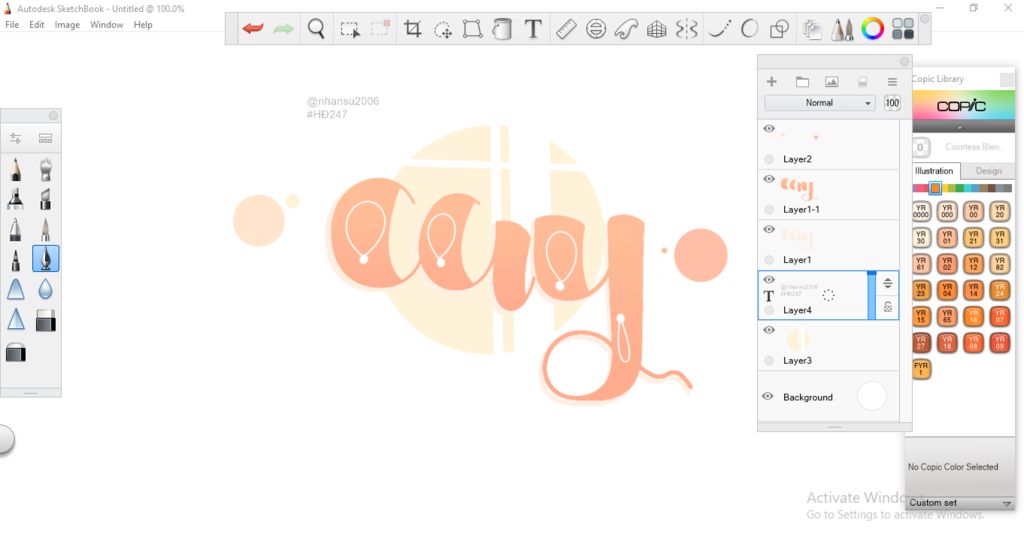Click the red Undo arrow

tap(253, 29)
